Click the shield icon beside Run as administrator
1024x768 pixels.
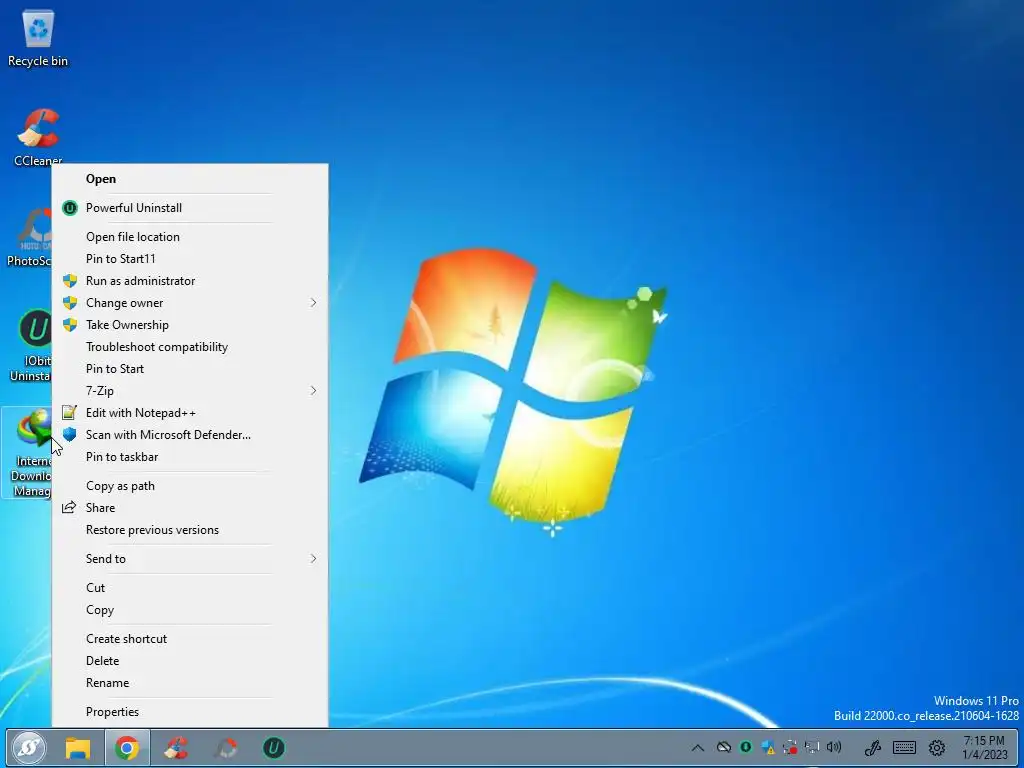click(70, 281)
